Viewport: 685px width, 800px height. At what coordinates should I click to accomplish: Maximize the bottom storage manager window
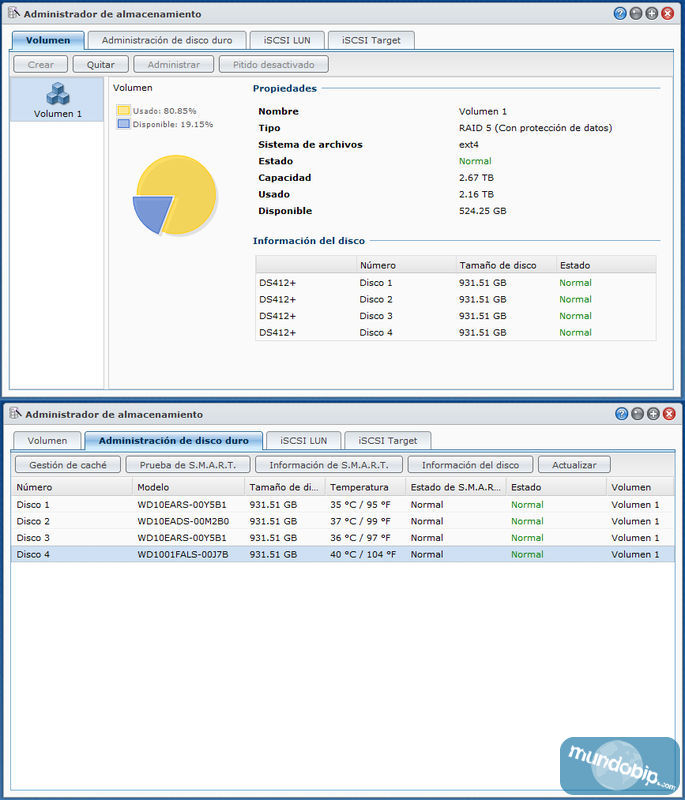[653, 414]
